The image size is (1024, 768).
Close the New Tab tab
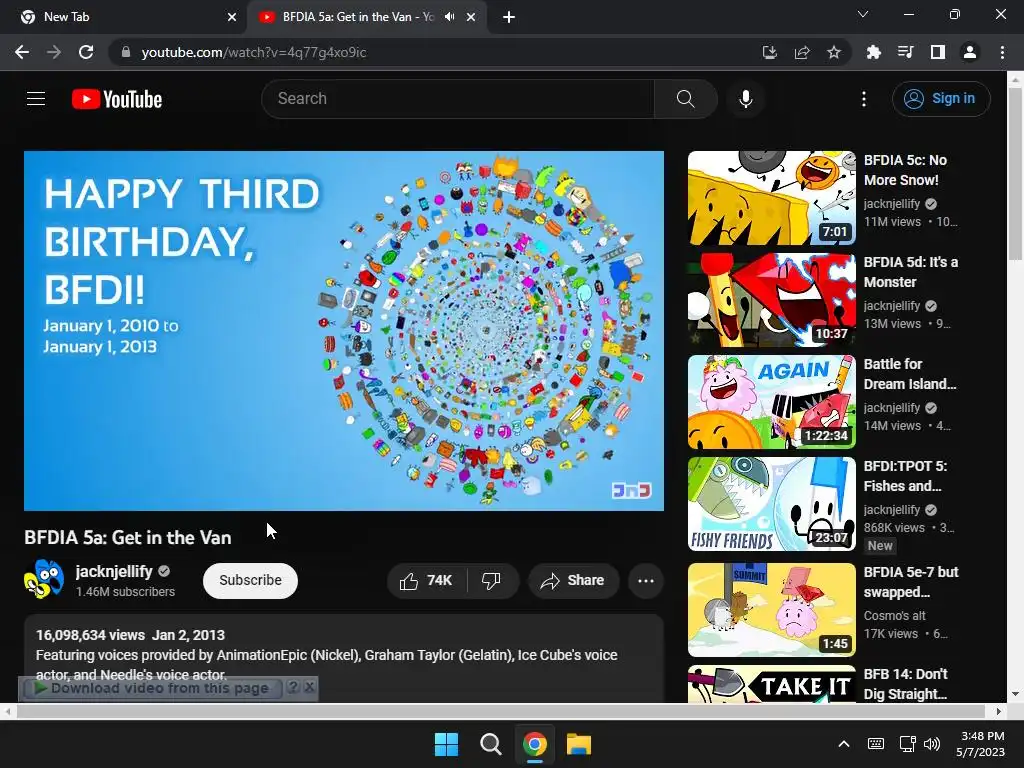232,17
